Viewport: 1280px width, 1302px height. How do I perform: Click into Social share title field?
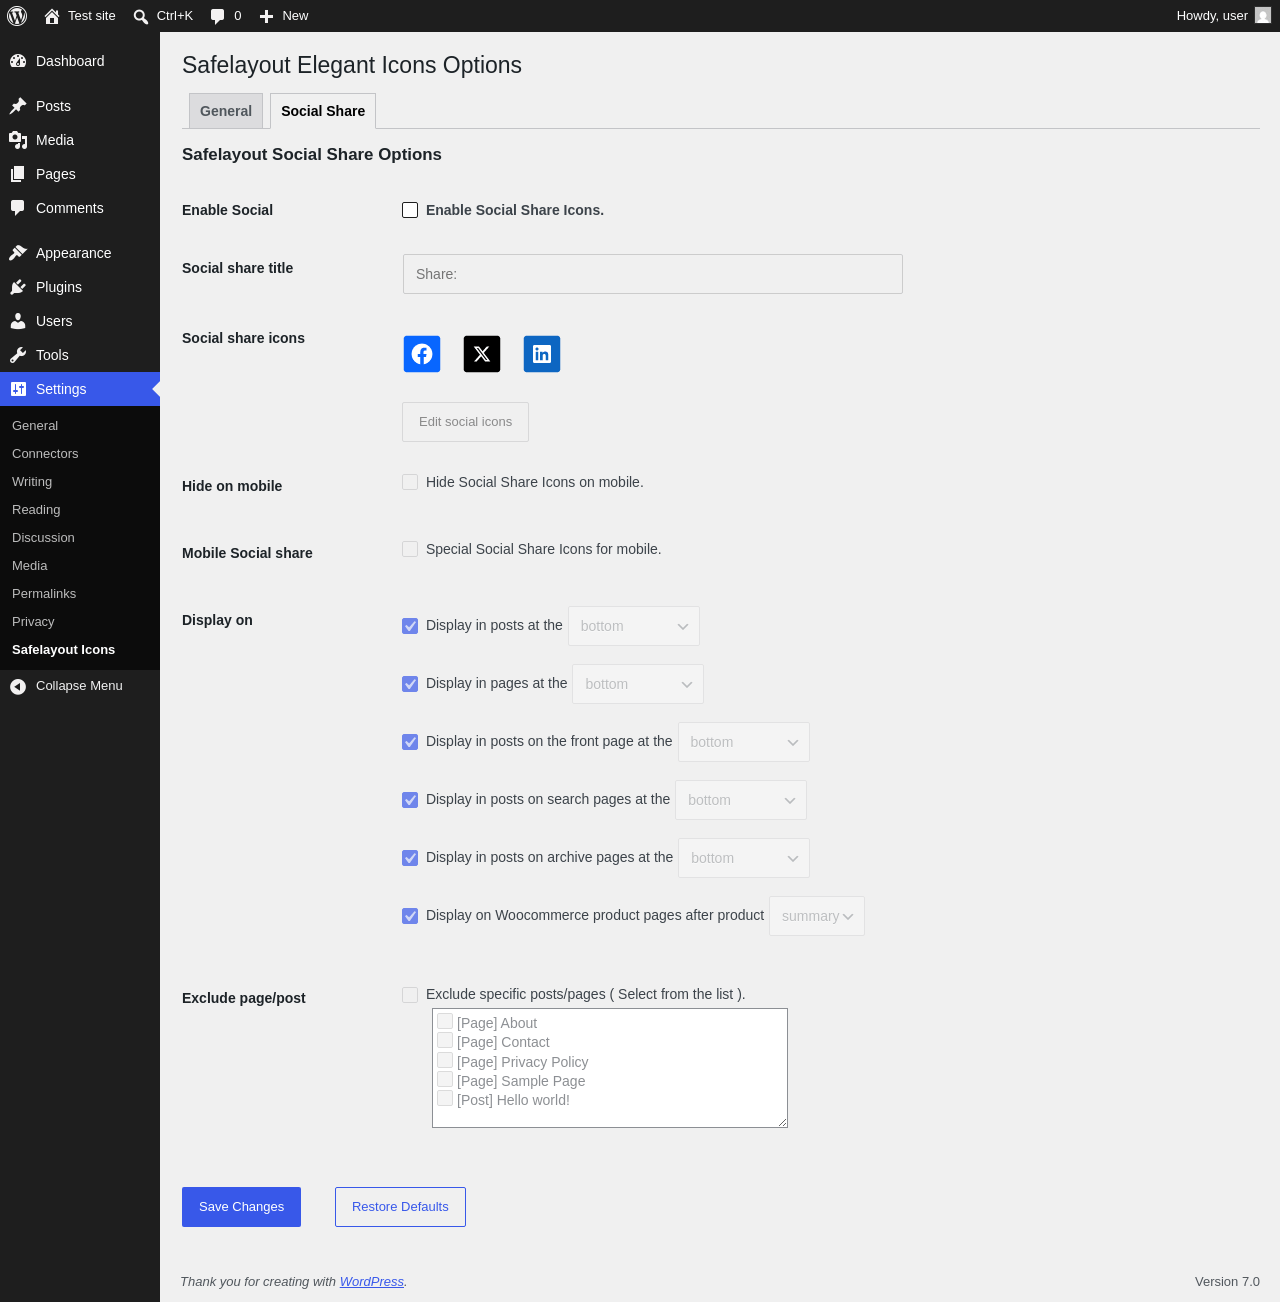coord(653,274)
